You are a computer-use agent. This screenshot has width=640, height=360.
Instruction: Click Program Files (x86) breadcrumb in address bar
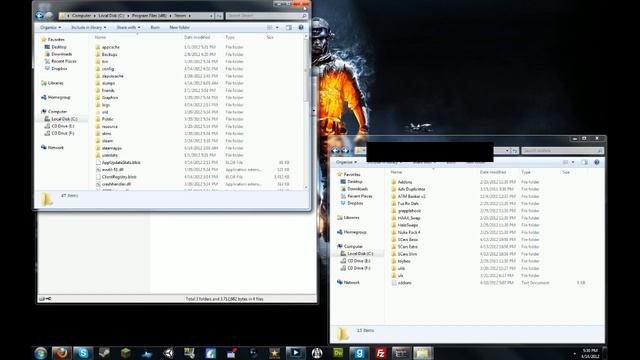149,16
